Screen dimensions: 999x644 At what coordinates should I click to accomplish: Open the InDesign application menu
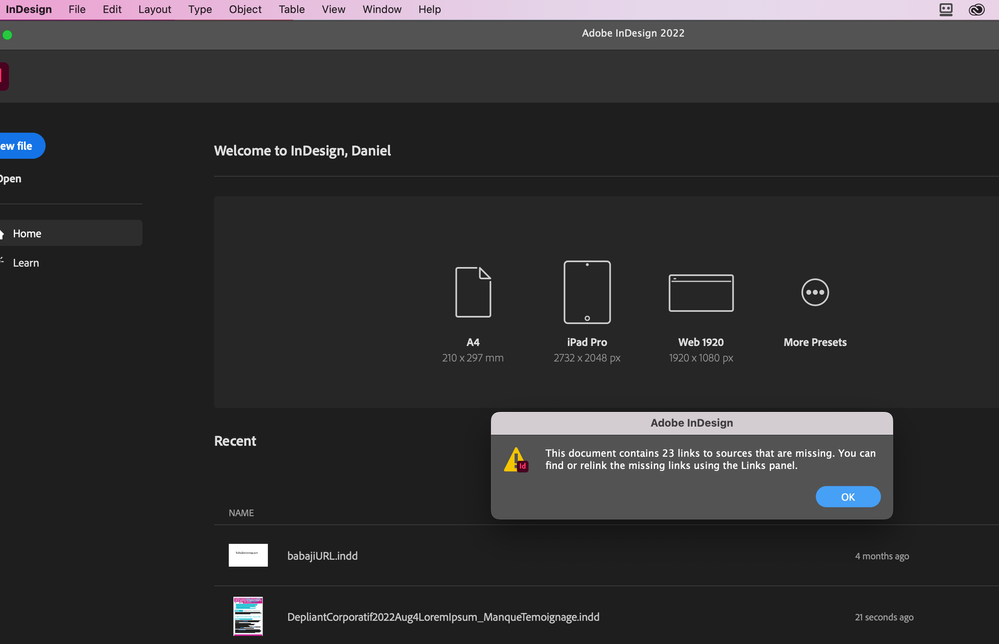coord(28,9)
